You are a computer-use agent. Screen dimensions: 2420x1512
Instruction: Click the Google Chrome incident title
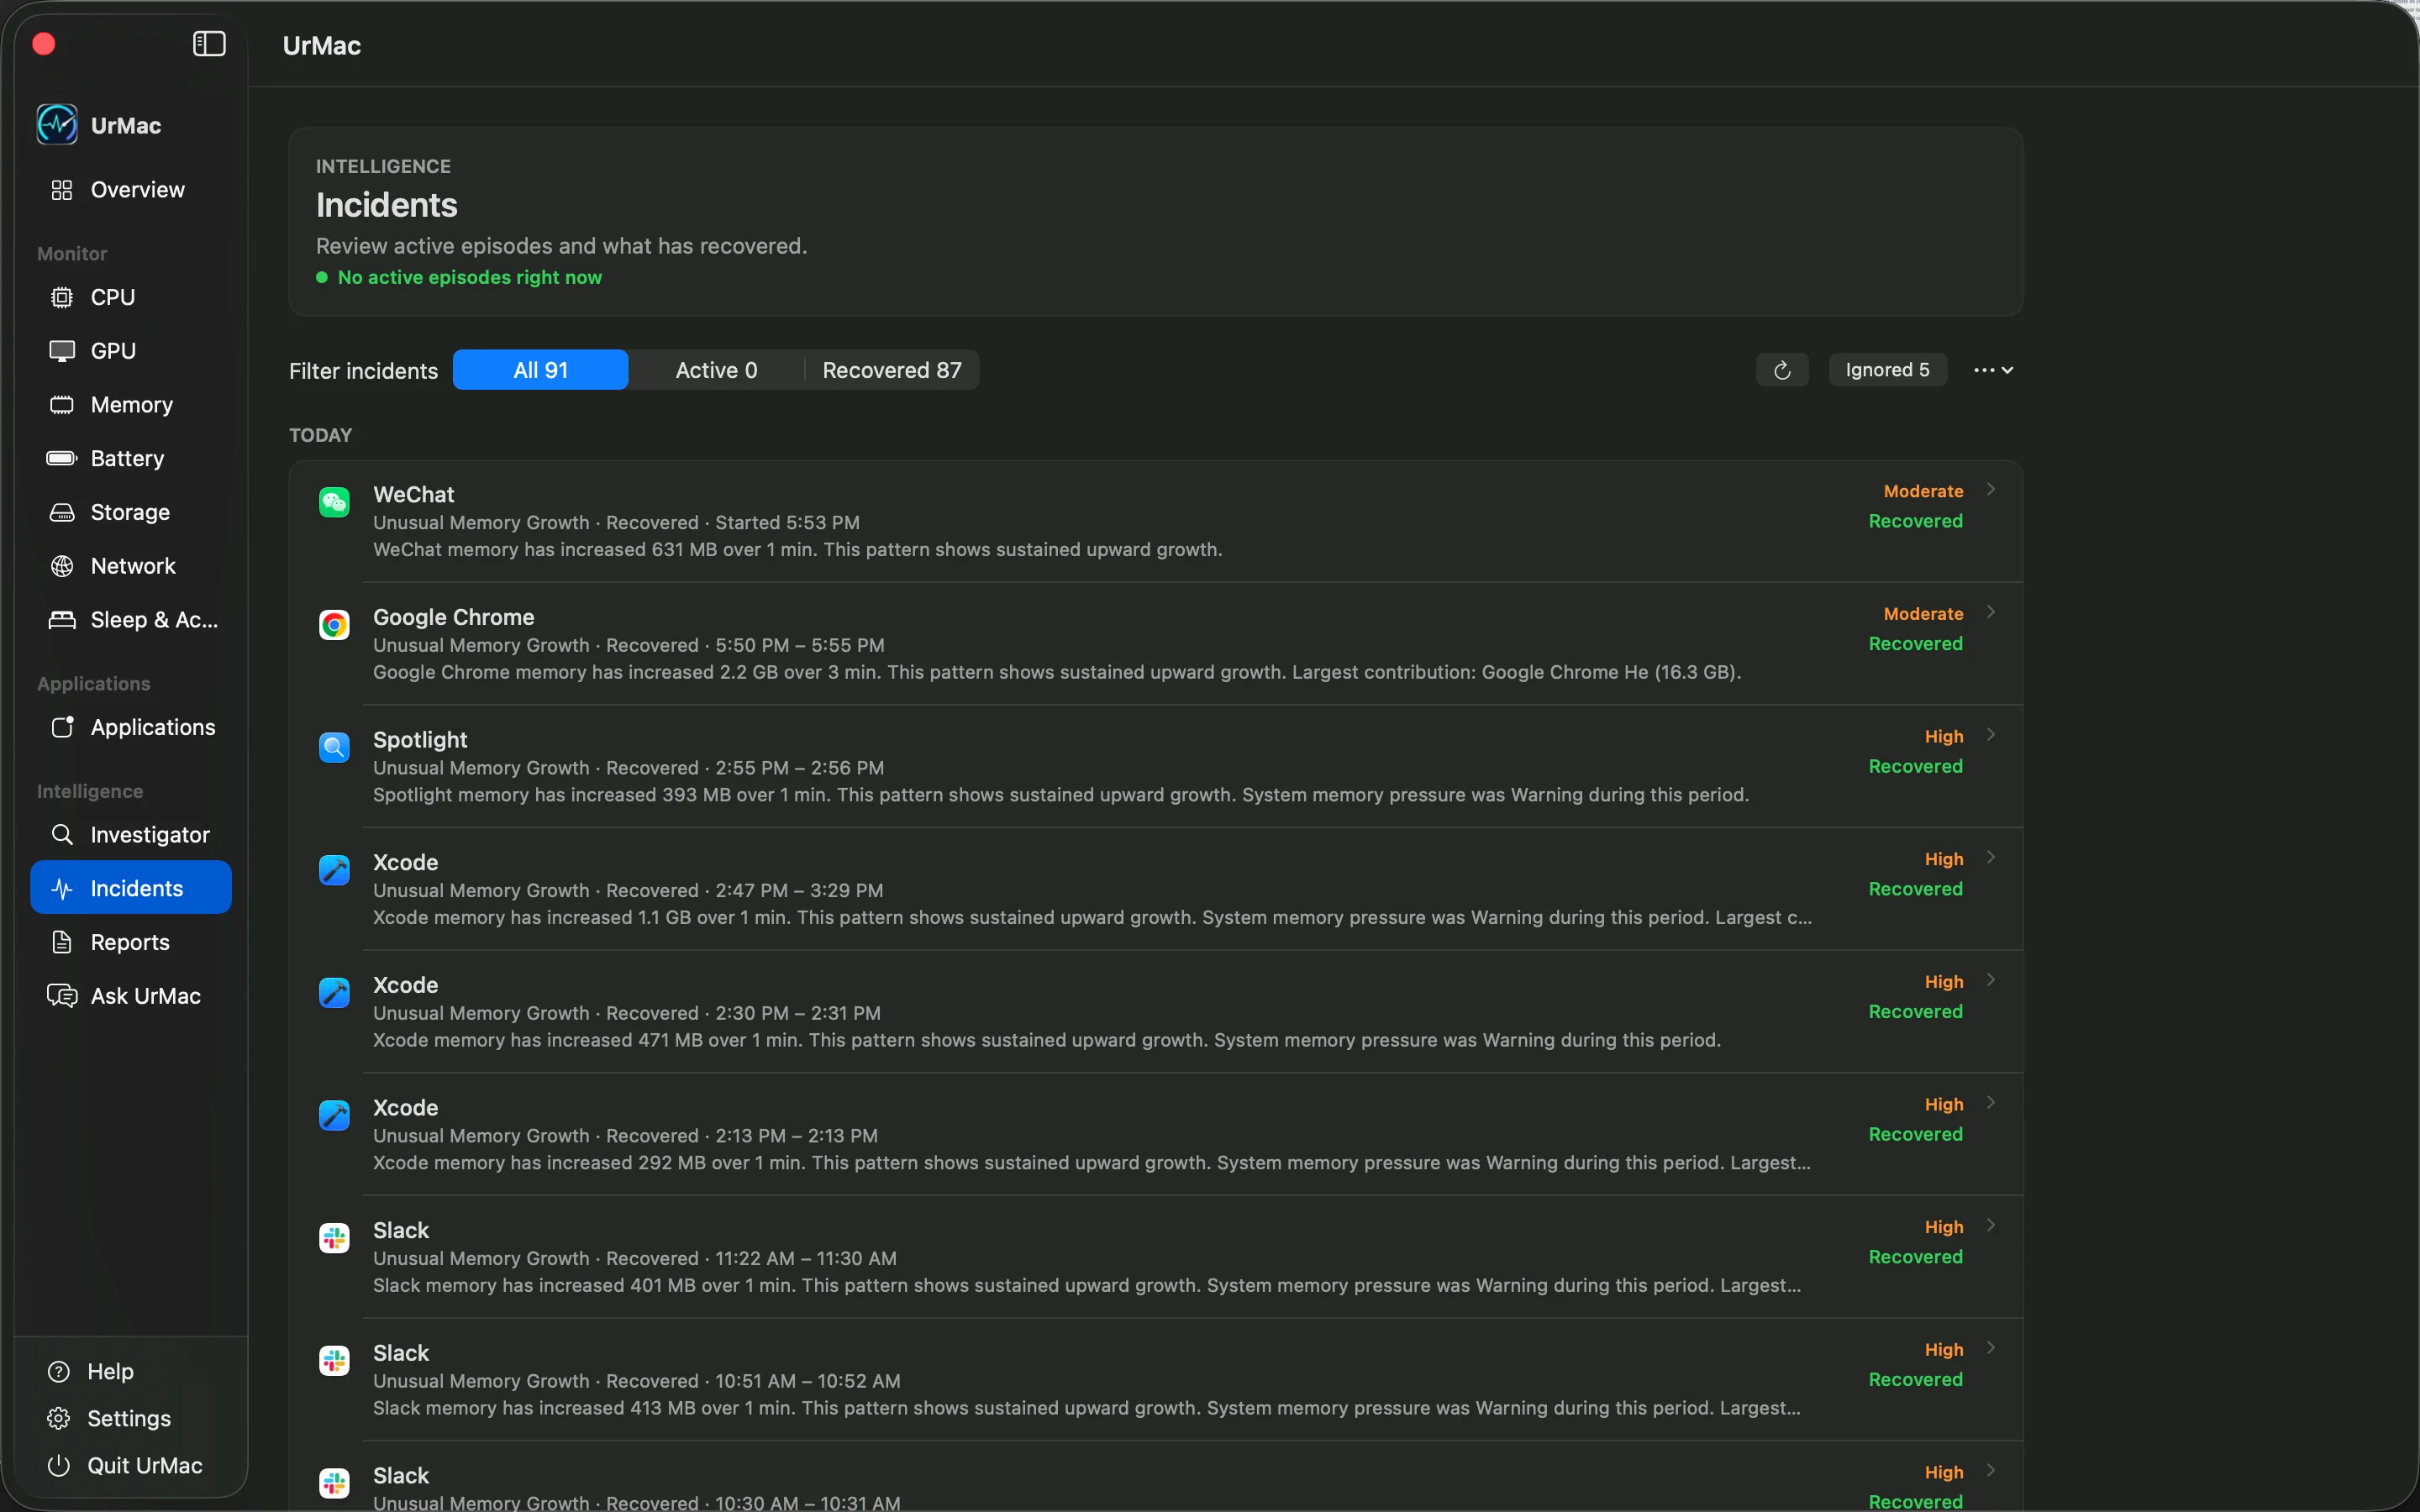[x=454, y=617]
